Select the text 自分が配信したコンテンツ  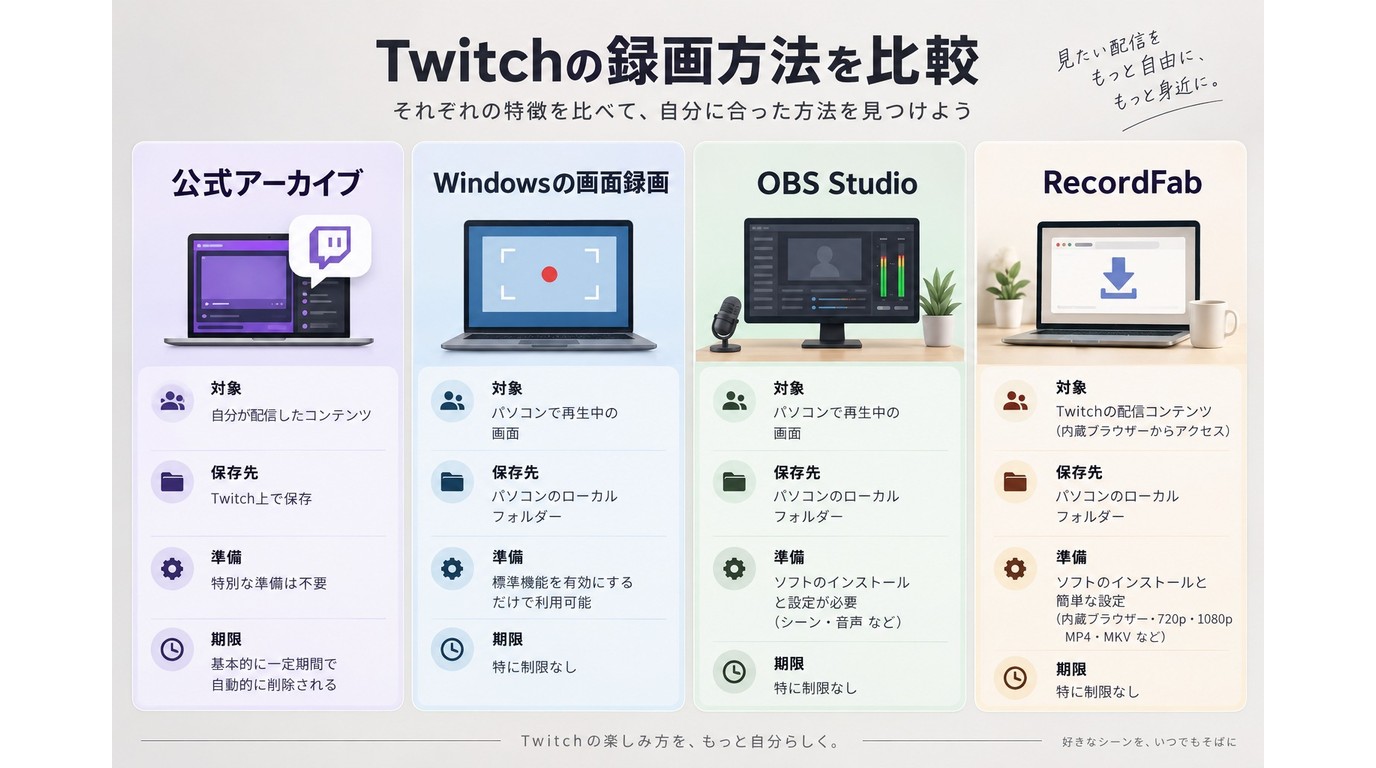coord(291,415)
